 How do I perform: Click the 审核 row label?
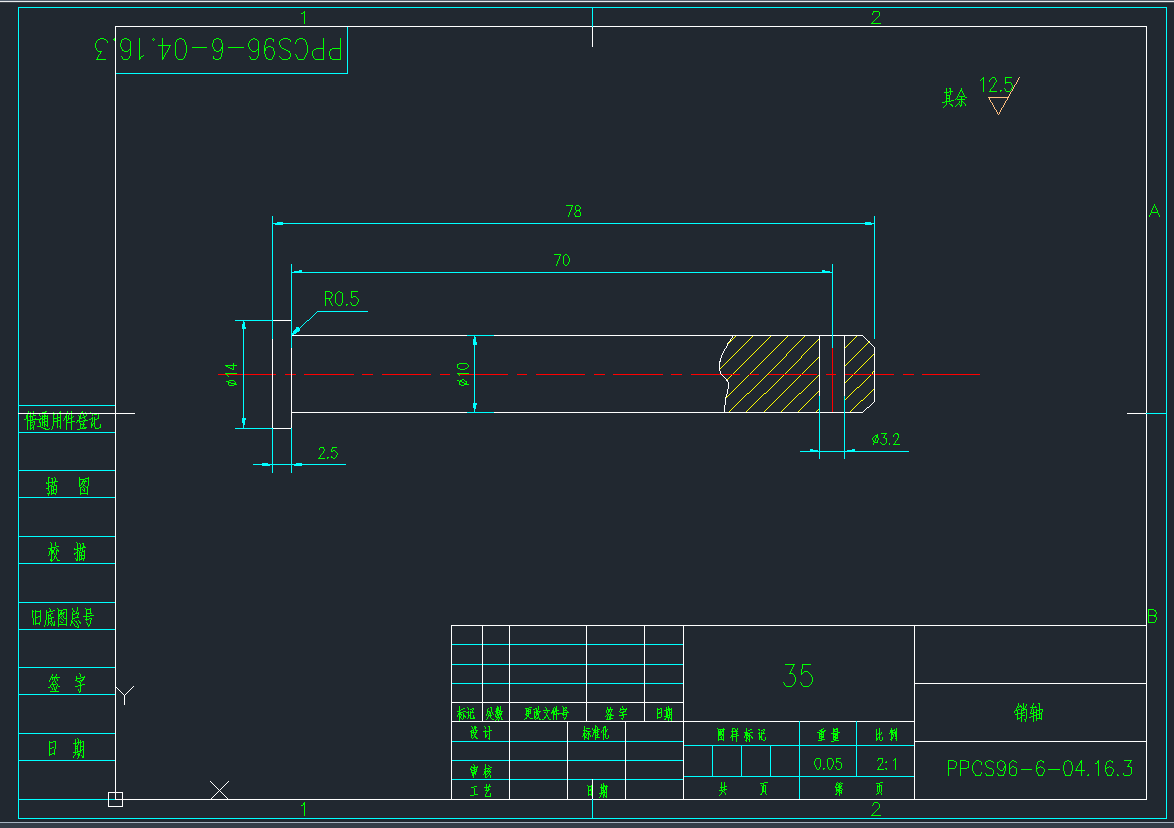481,771
